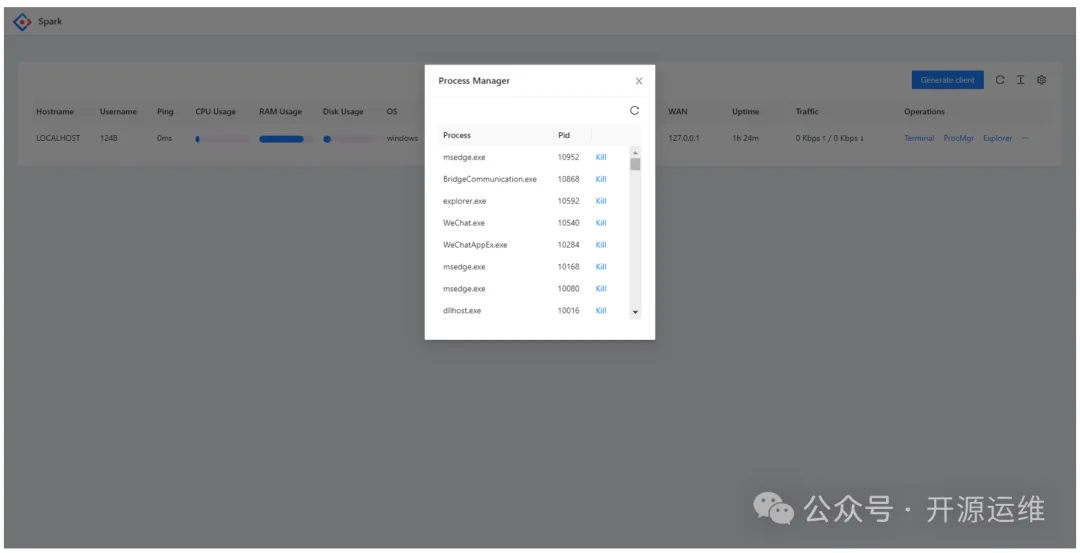Click the Spark logo icon
The image size is (1080, 553).
22,22
